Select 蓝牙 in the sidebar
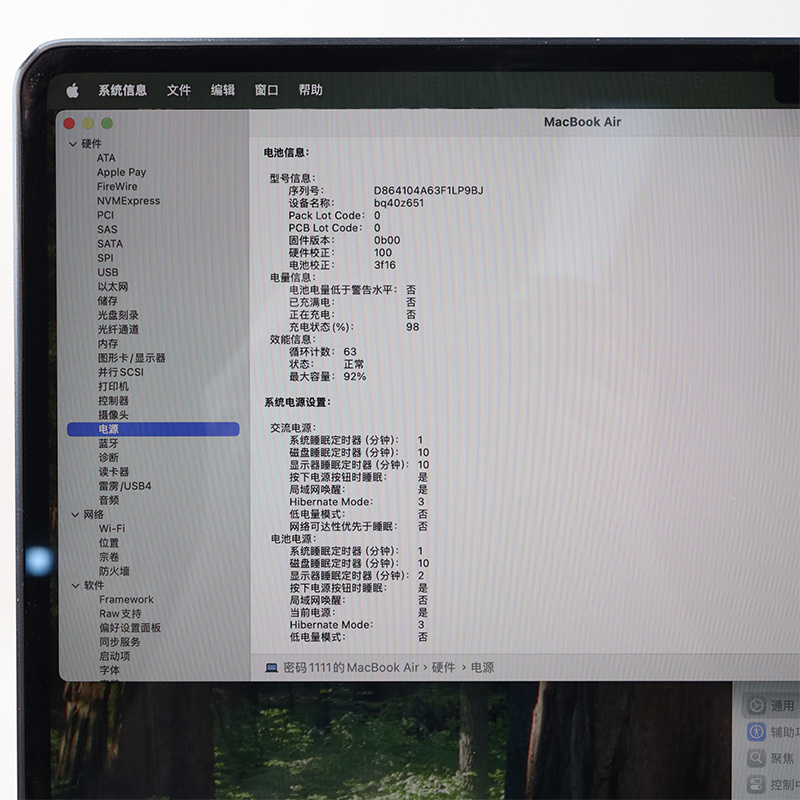 coord(108,443)
